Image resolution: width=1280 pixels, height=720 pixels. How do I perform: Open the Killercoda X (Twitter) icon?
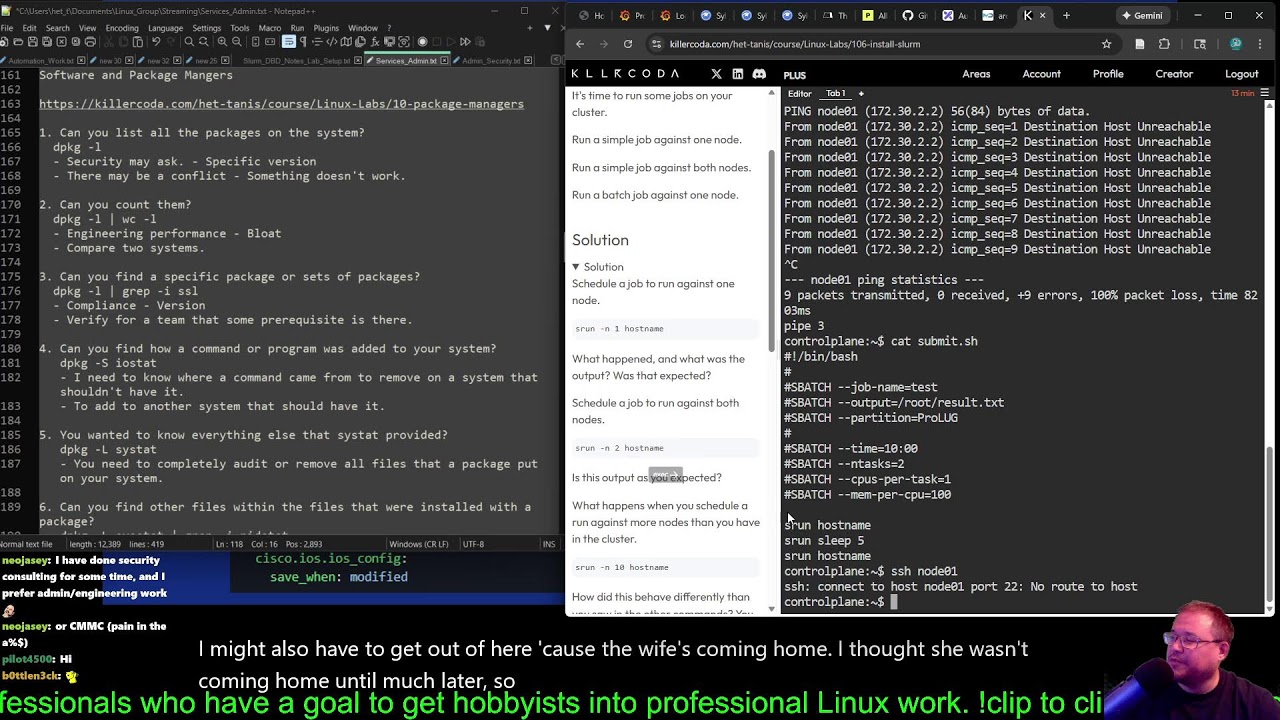pos(716,74)
